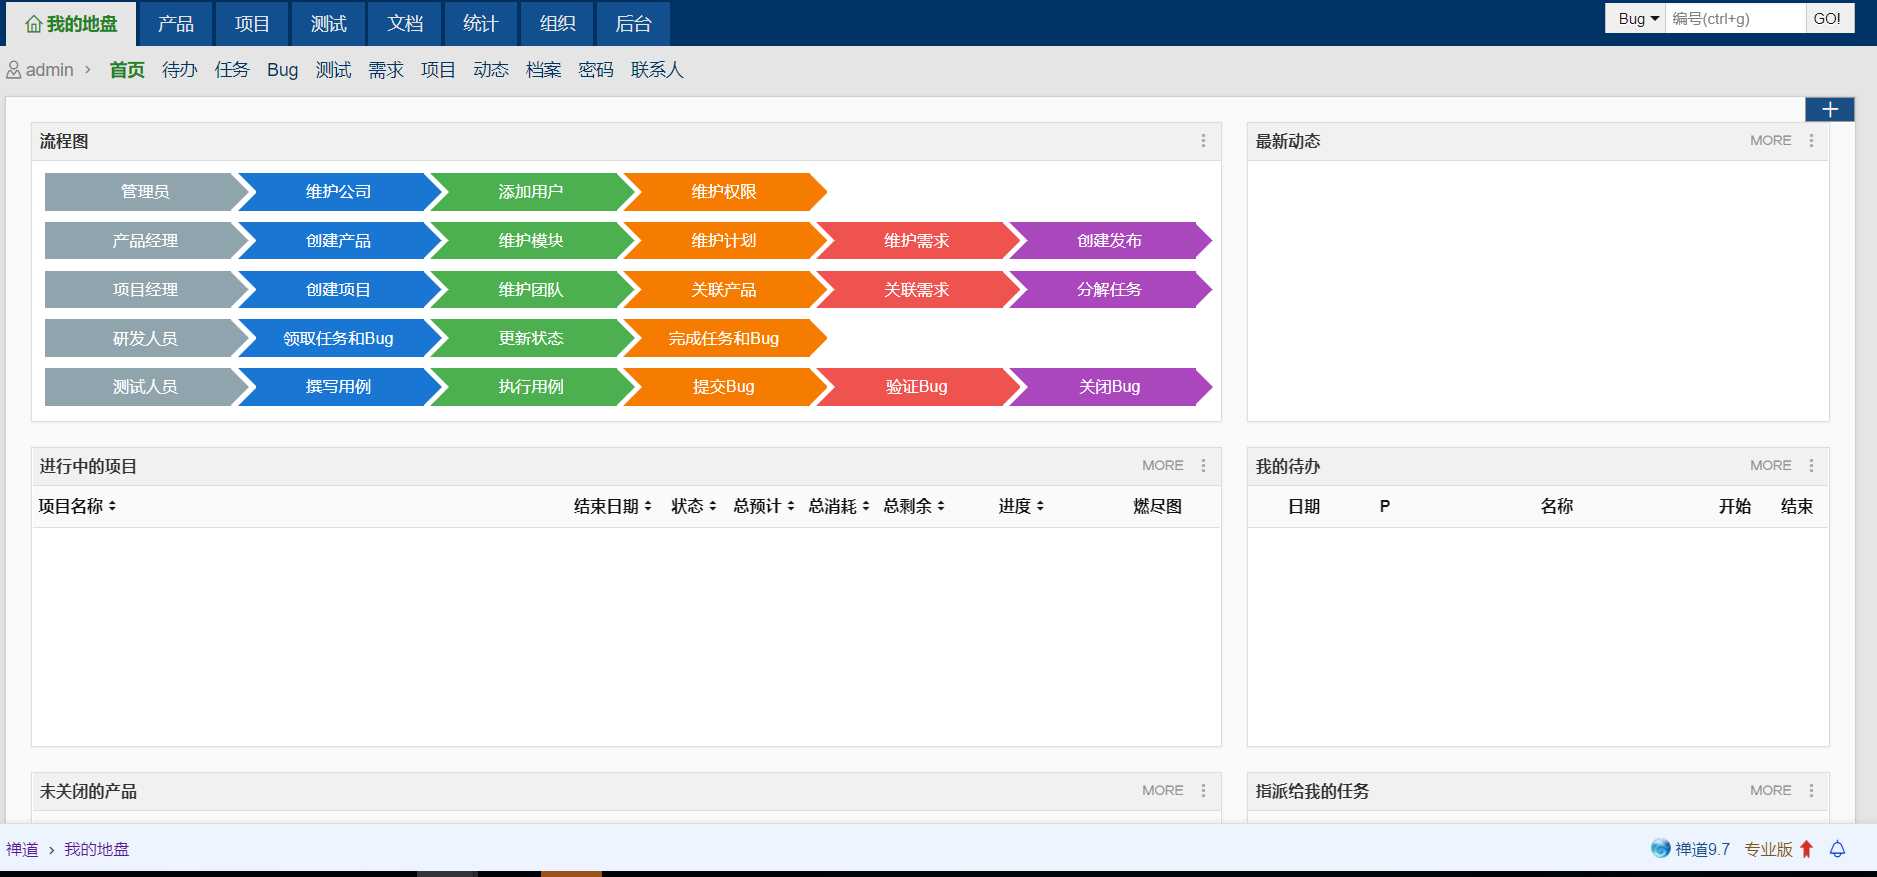Viewport: 1877px width, 877px height.
Task: Click the red upgrade arrow icon
Action: click(x=1806, y=849)
